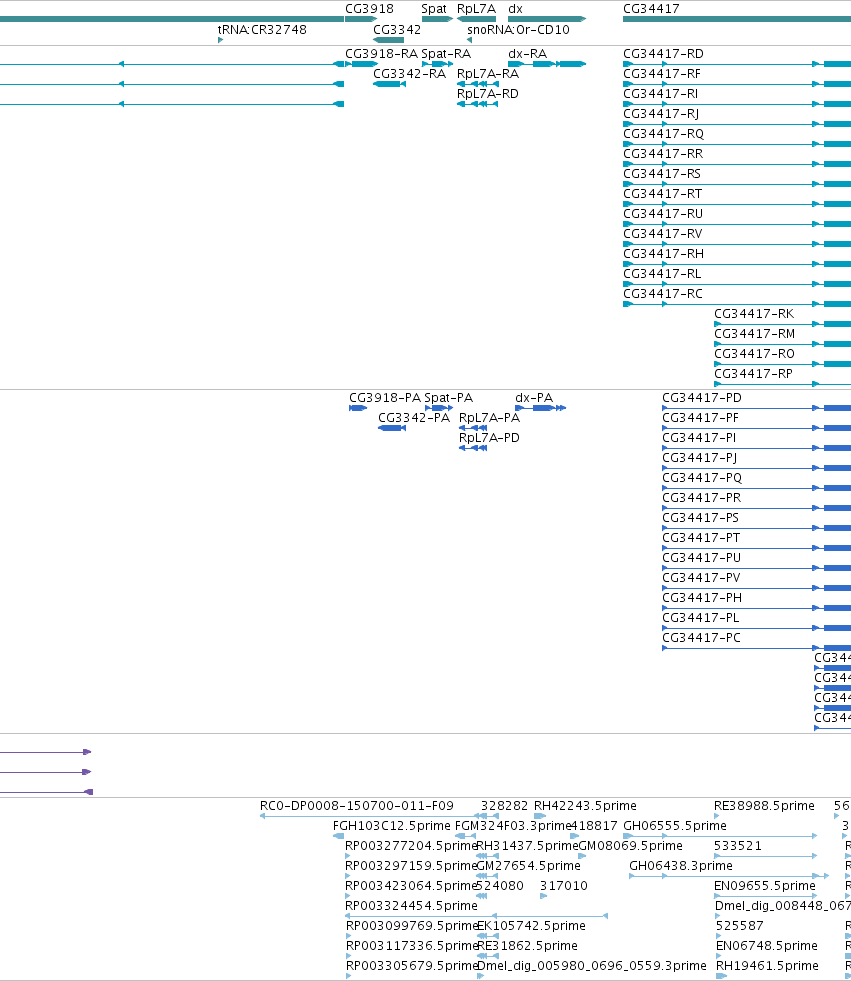Open transcript CG34417-RH
This screenshot has height=981, width=851.
pos(663,254)
